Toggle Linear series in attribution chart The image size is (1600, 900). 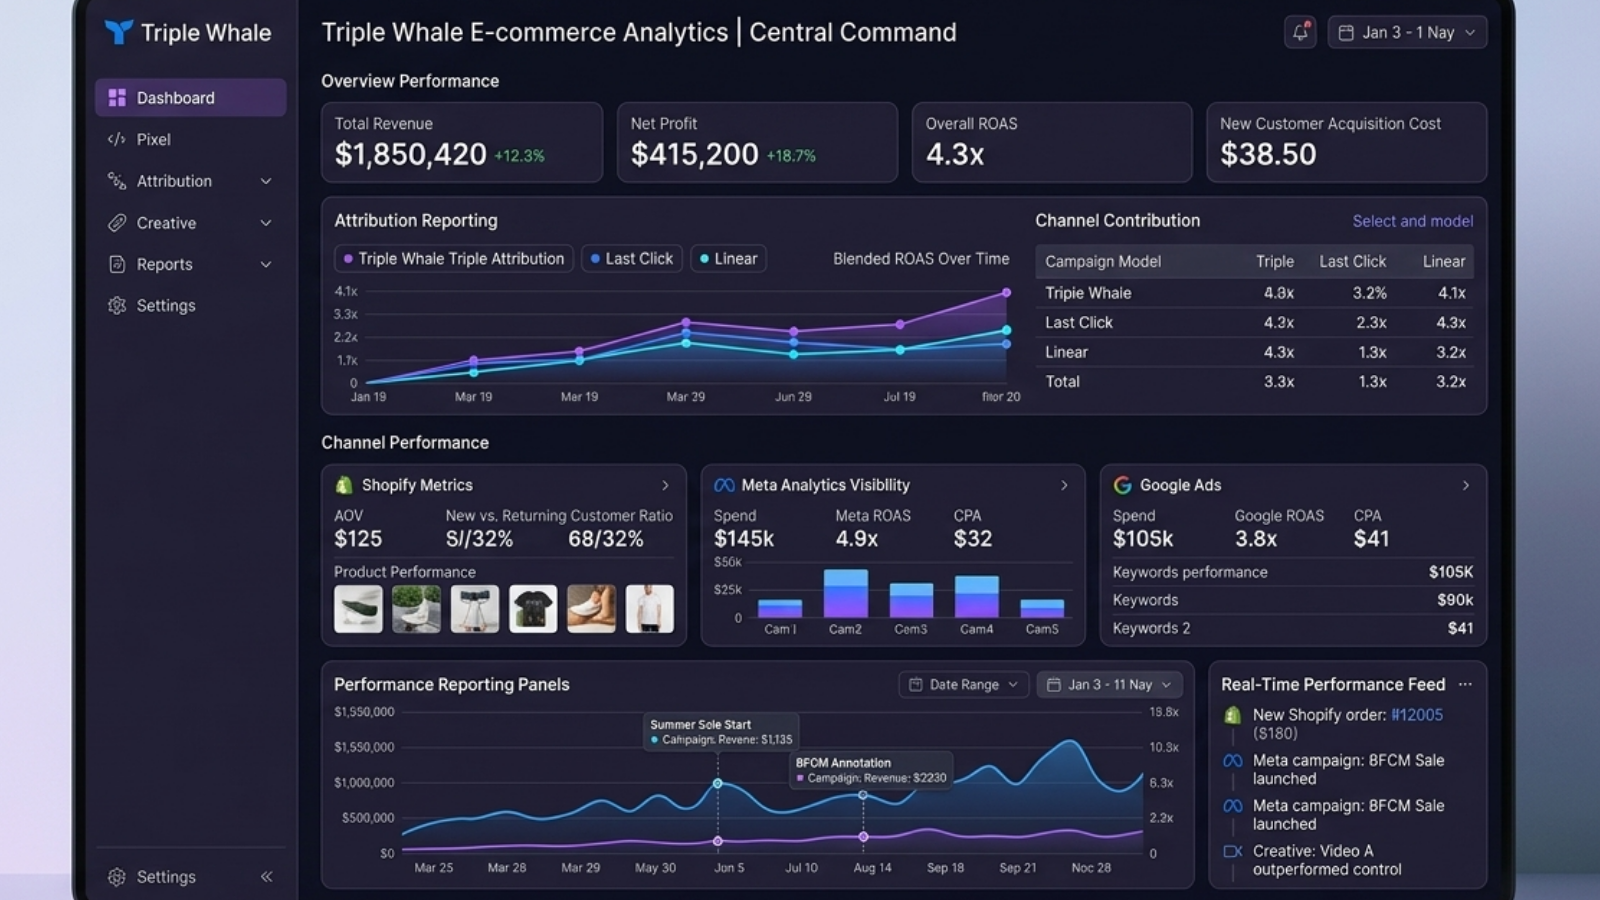[728, 258]
